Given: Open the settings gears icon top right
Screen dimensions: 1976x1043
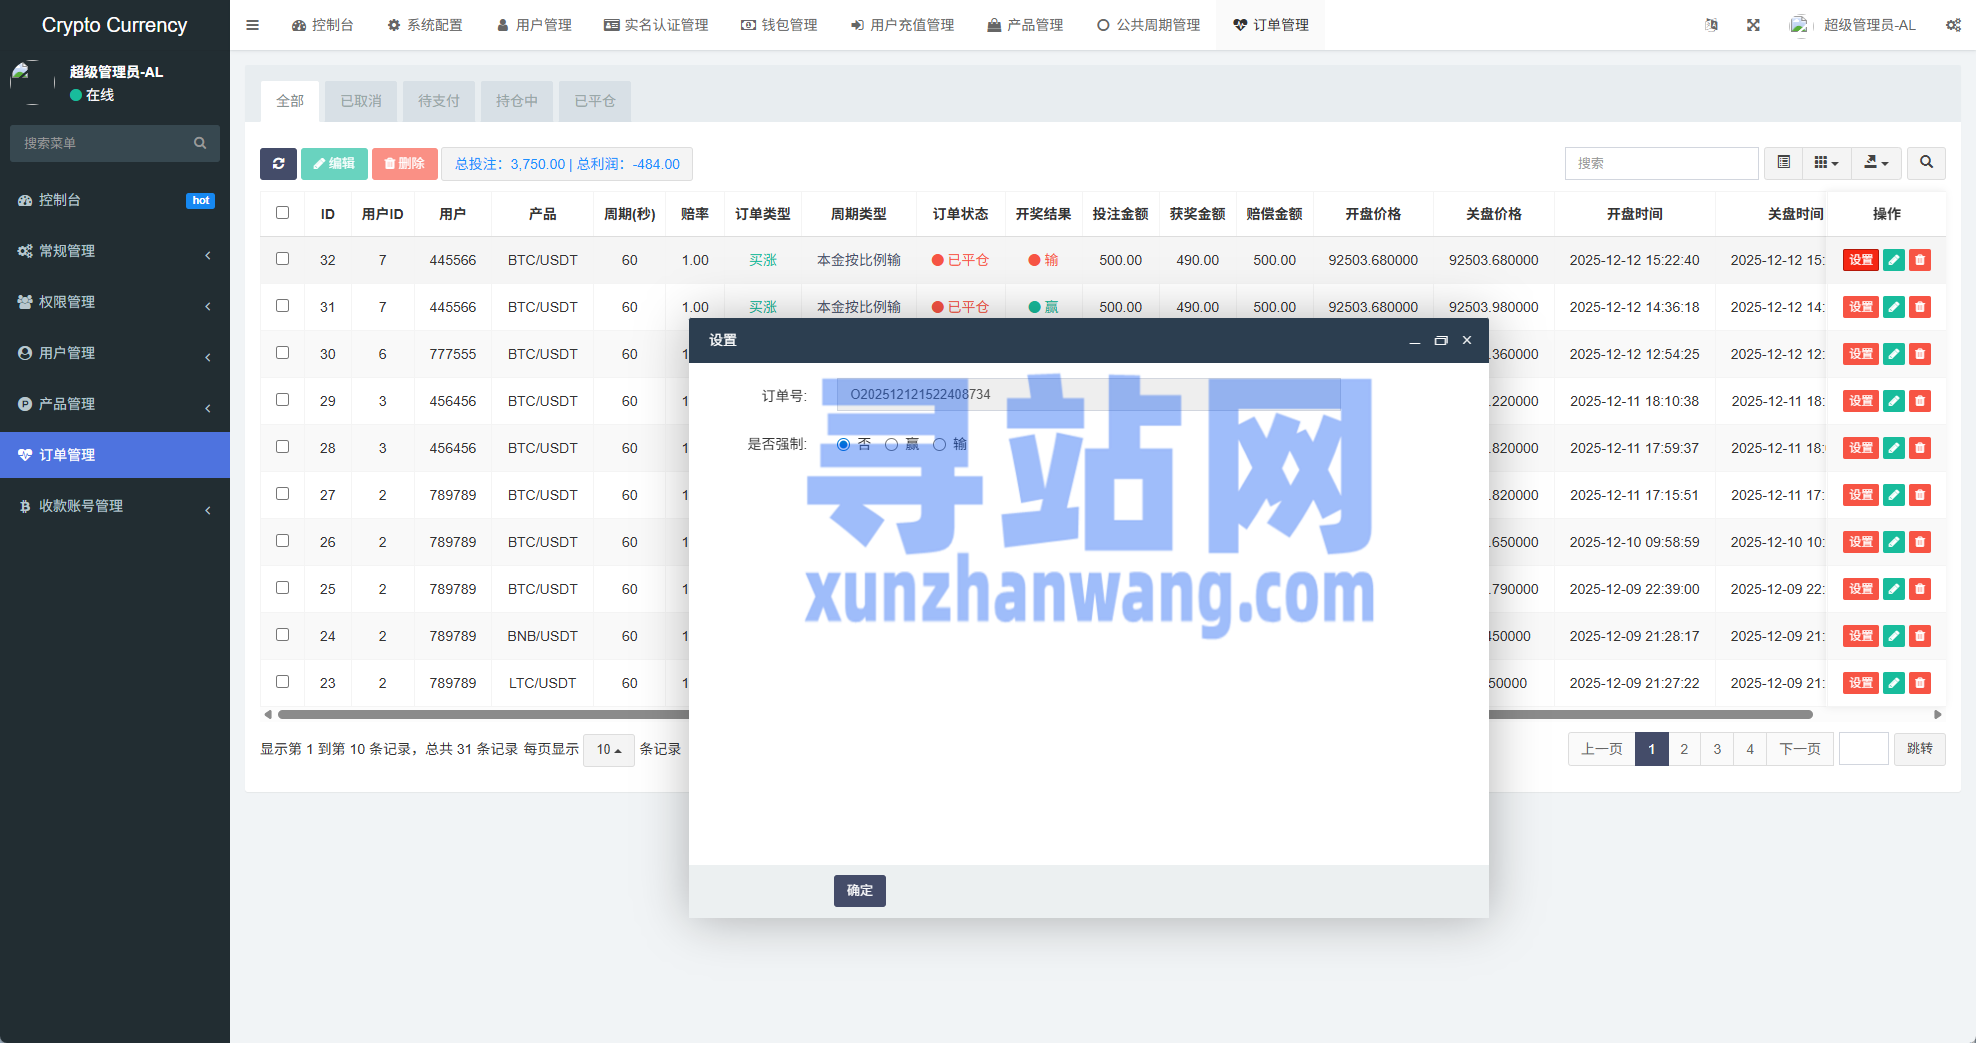Looking at the screenshot, I should click(x=1952, y=25).
